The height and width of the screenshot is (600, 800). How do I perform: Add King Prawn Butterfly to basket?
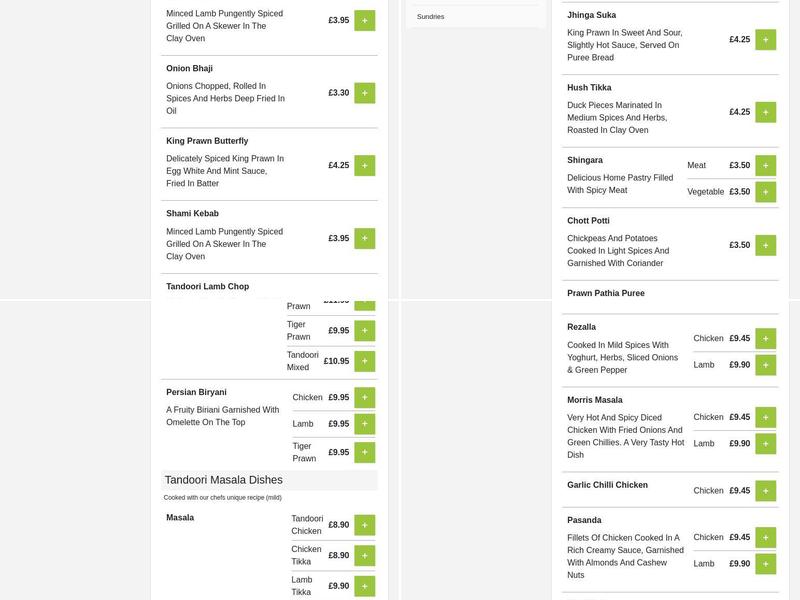click(364, 165)
